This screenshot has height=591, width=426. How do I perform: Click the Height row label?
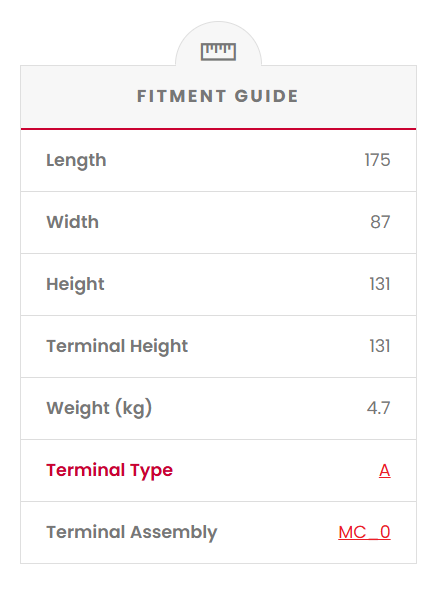(75, 284)
